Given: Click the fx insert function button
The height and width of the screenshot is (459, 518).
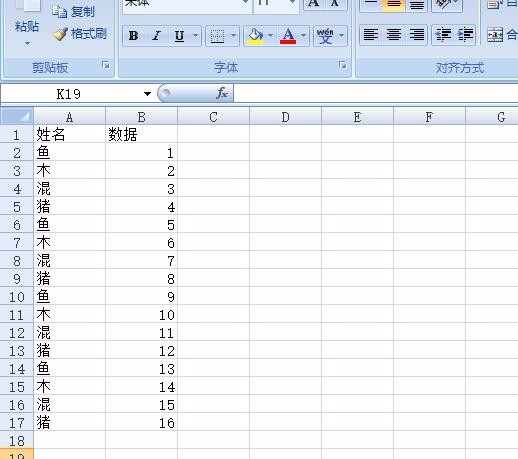Looking at the screenshot, I should pos(222,93).
